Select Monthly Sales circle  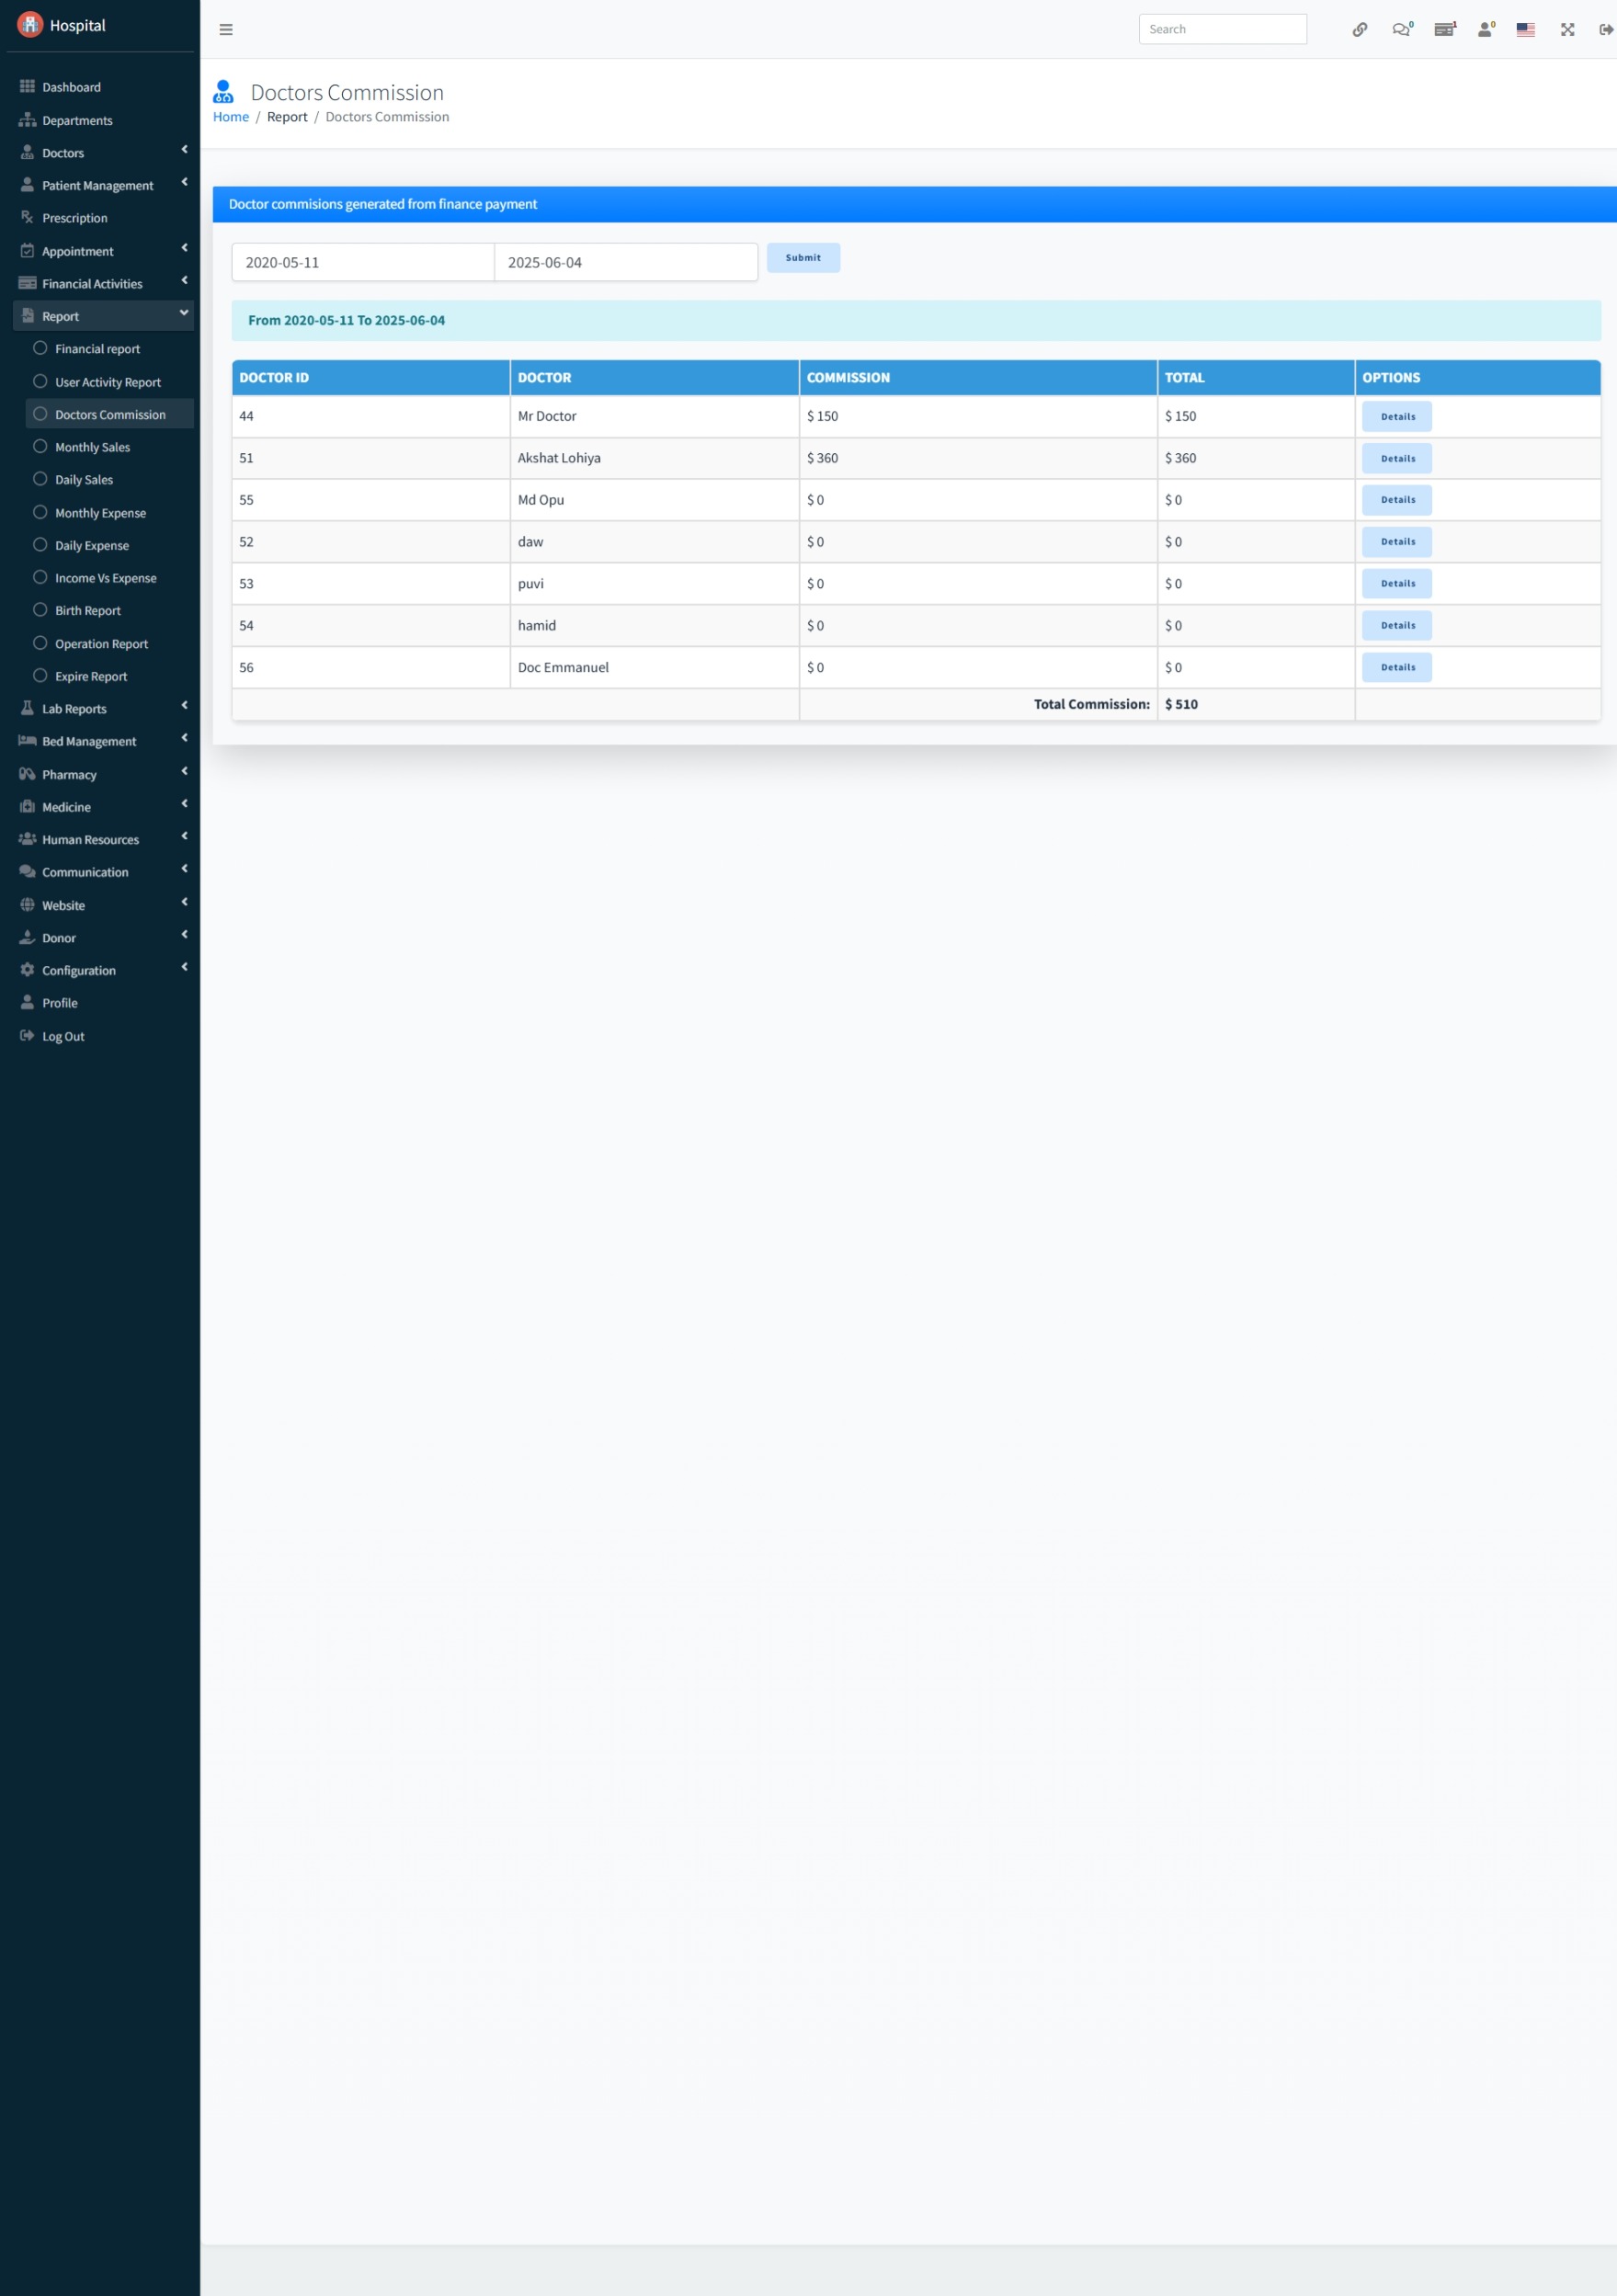40,446
